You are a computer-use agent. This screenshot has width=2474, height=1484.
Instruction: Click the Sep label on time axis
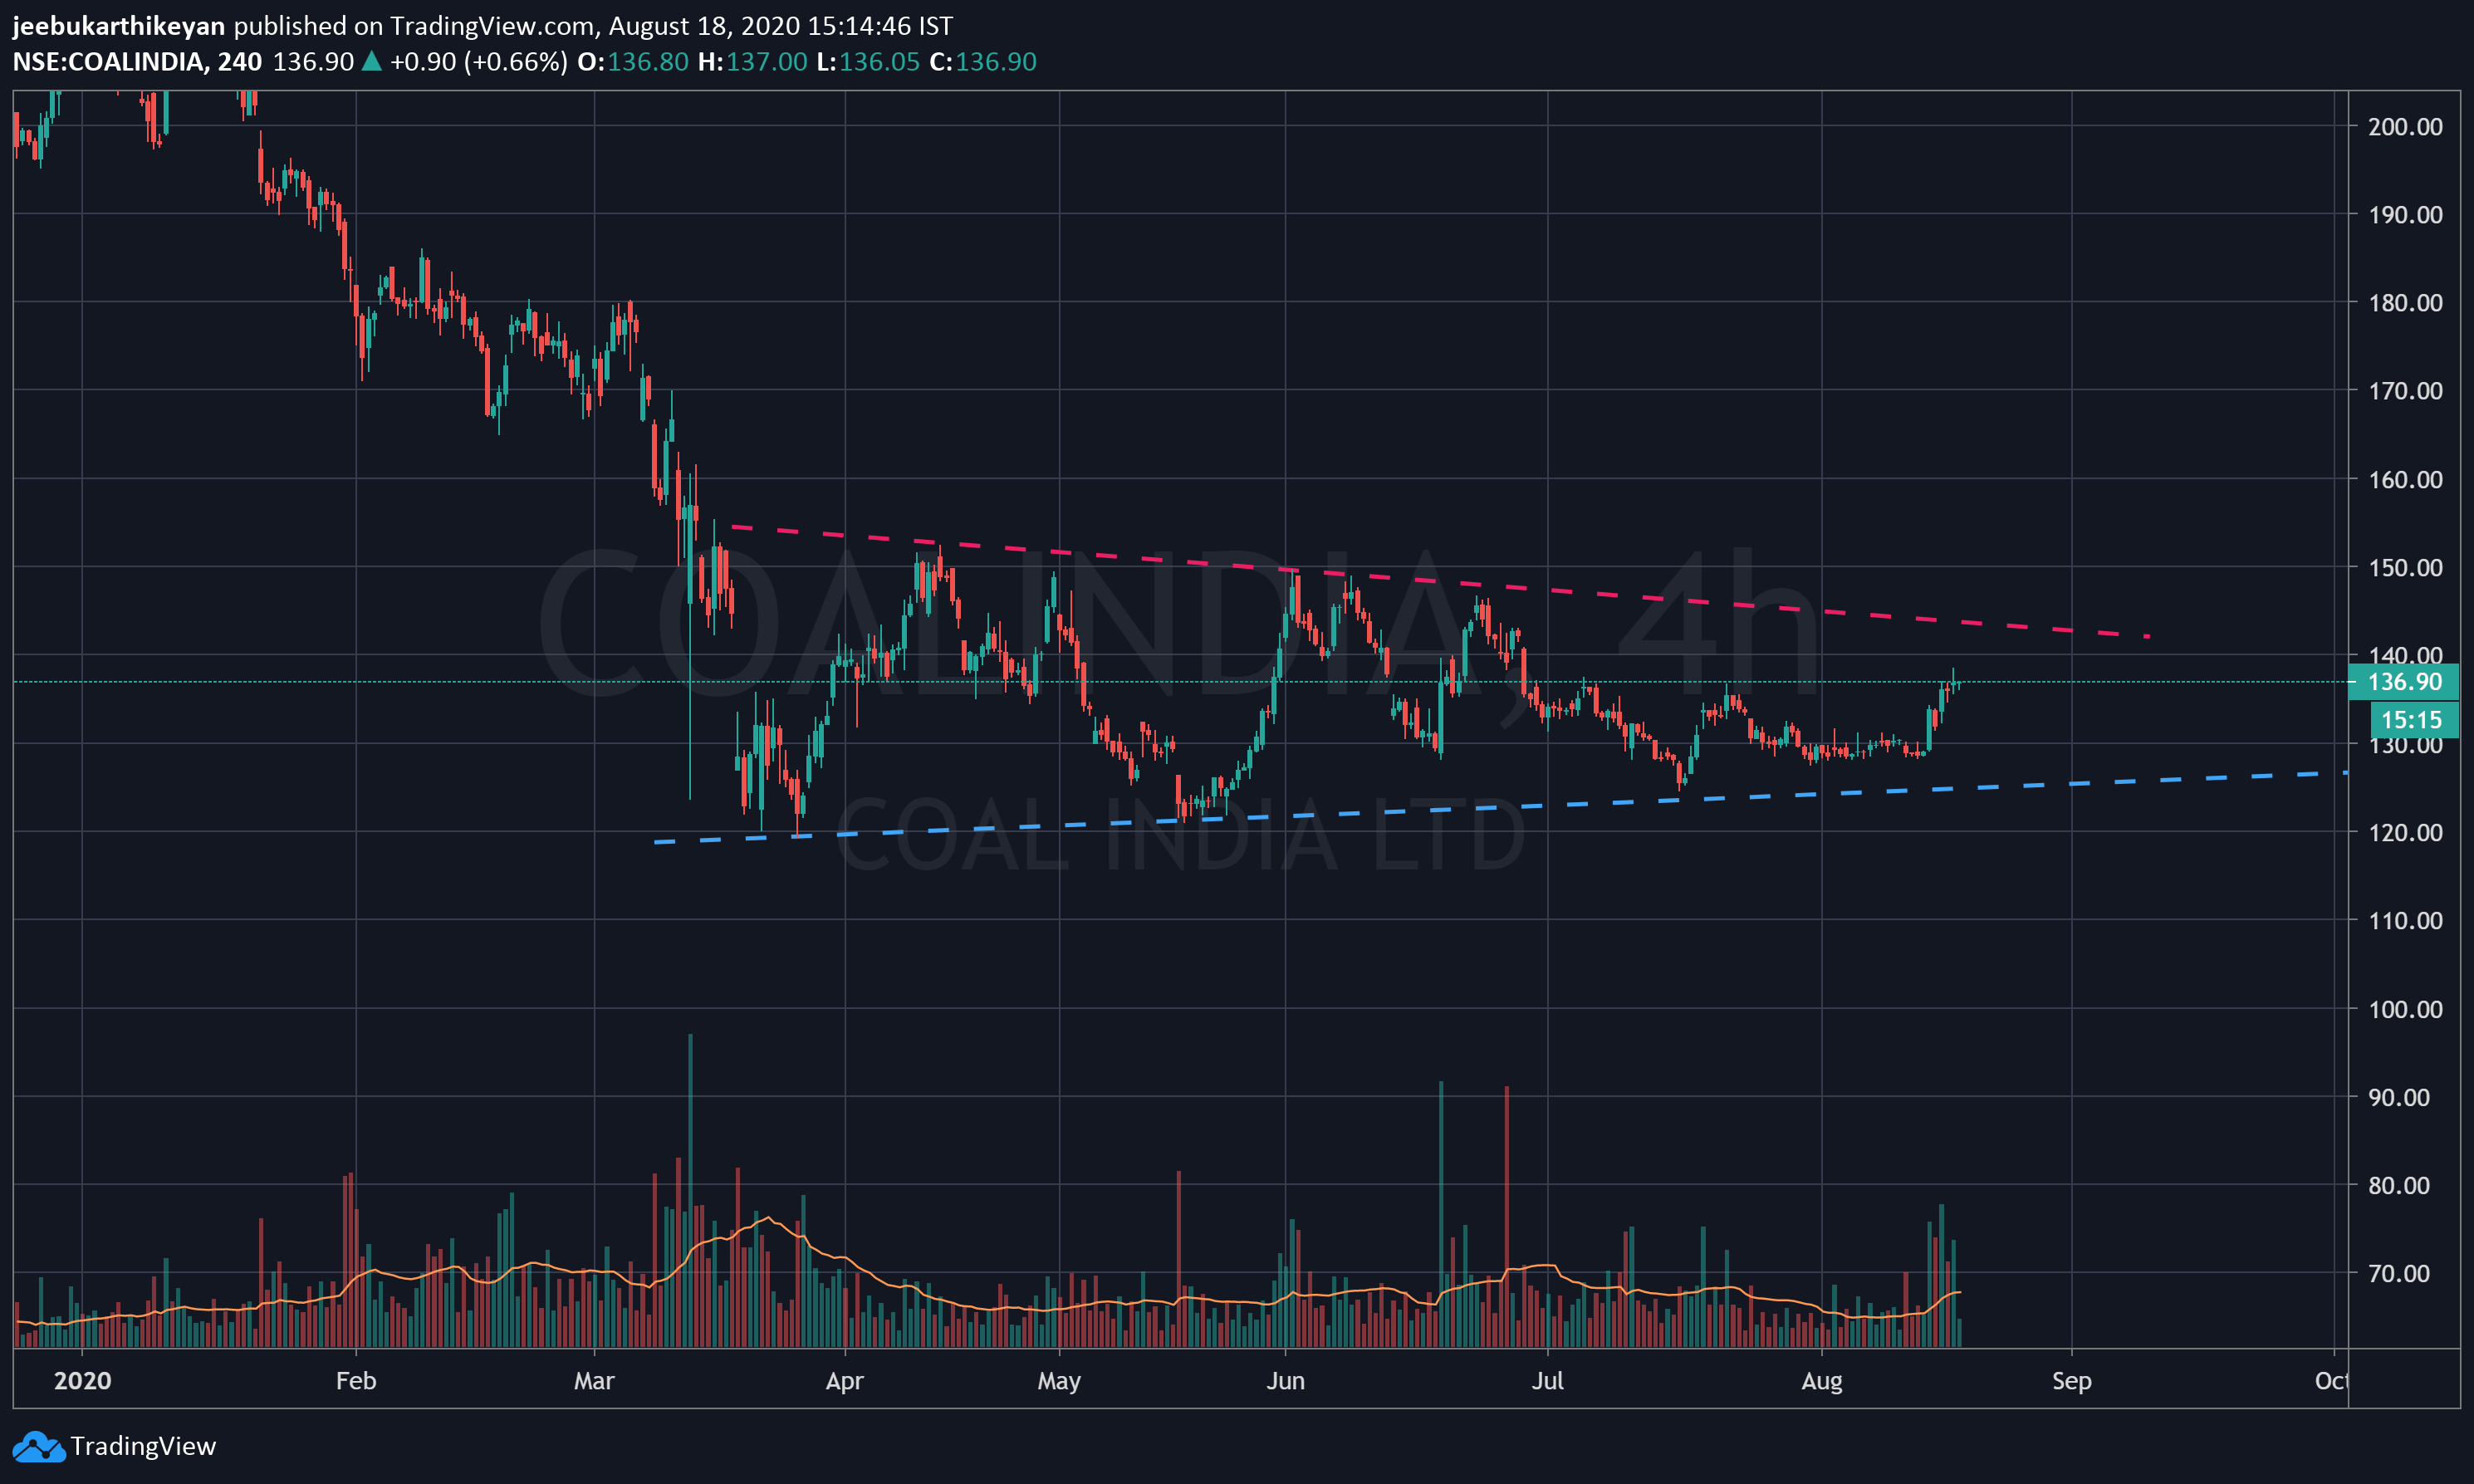pyautogui.click(x=2072, y=1381)
